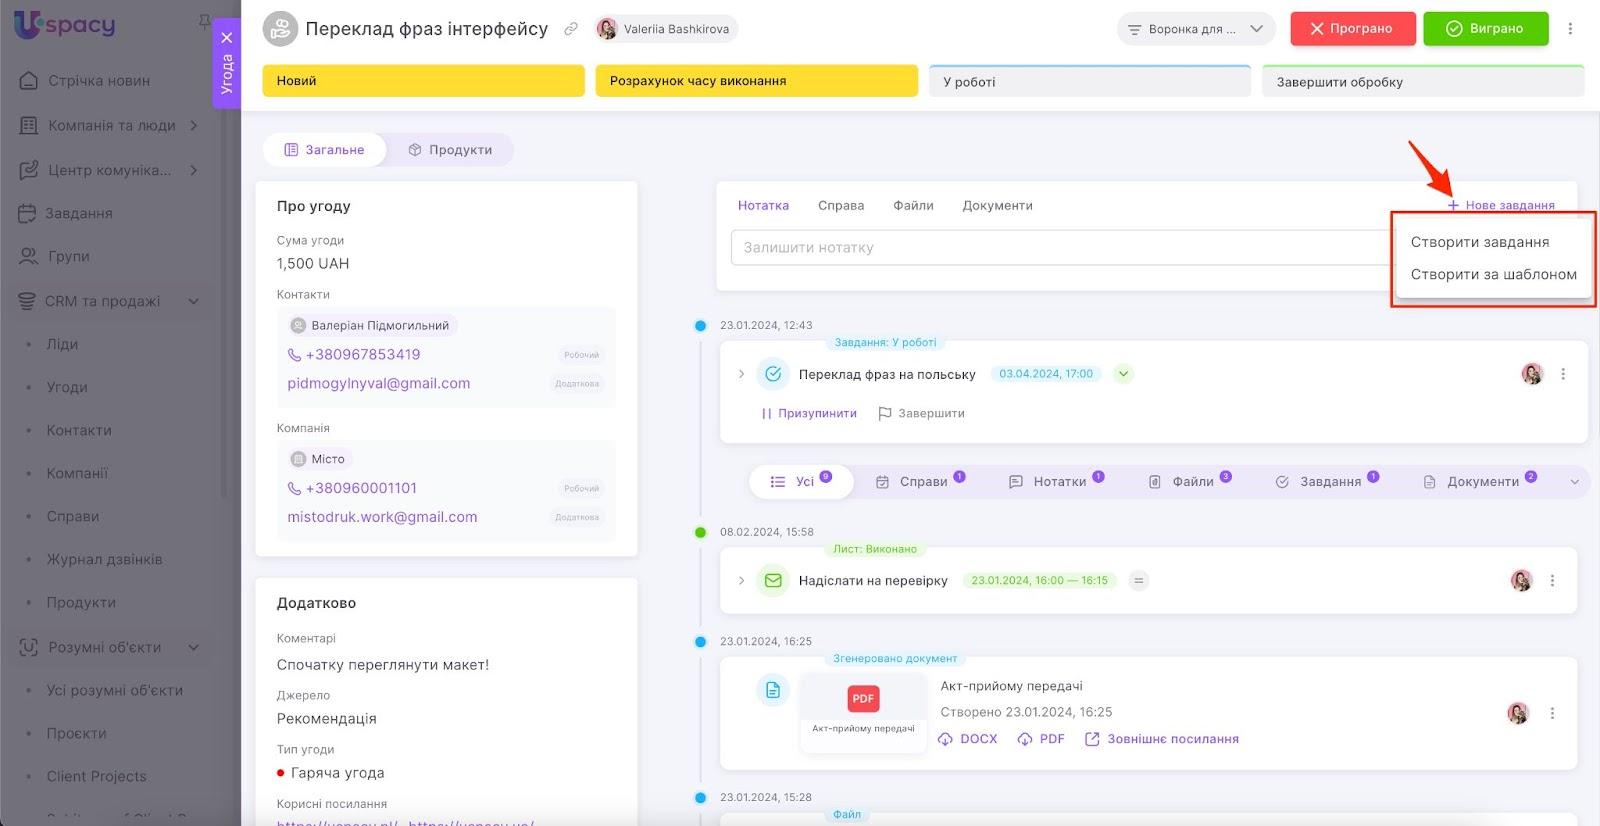Viewport: 1600px width, 826px height.
Task: Expand the Надіслати на перевірку entry
Action: (x=741, y=581)
